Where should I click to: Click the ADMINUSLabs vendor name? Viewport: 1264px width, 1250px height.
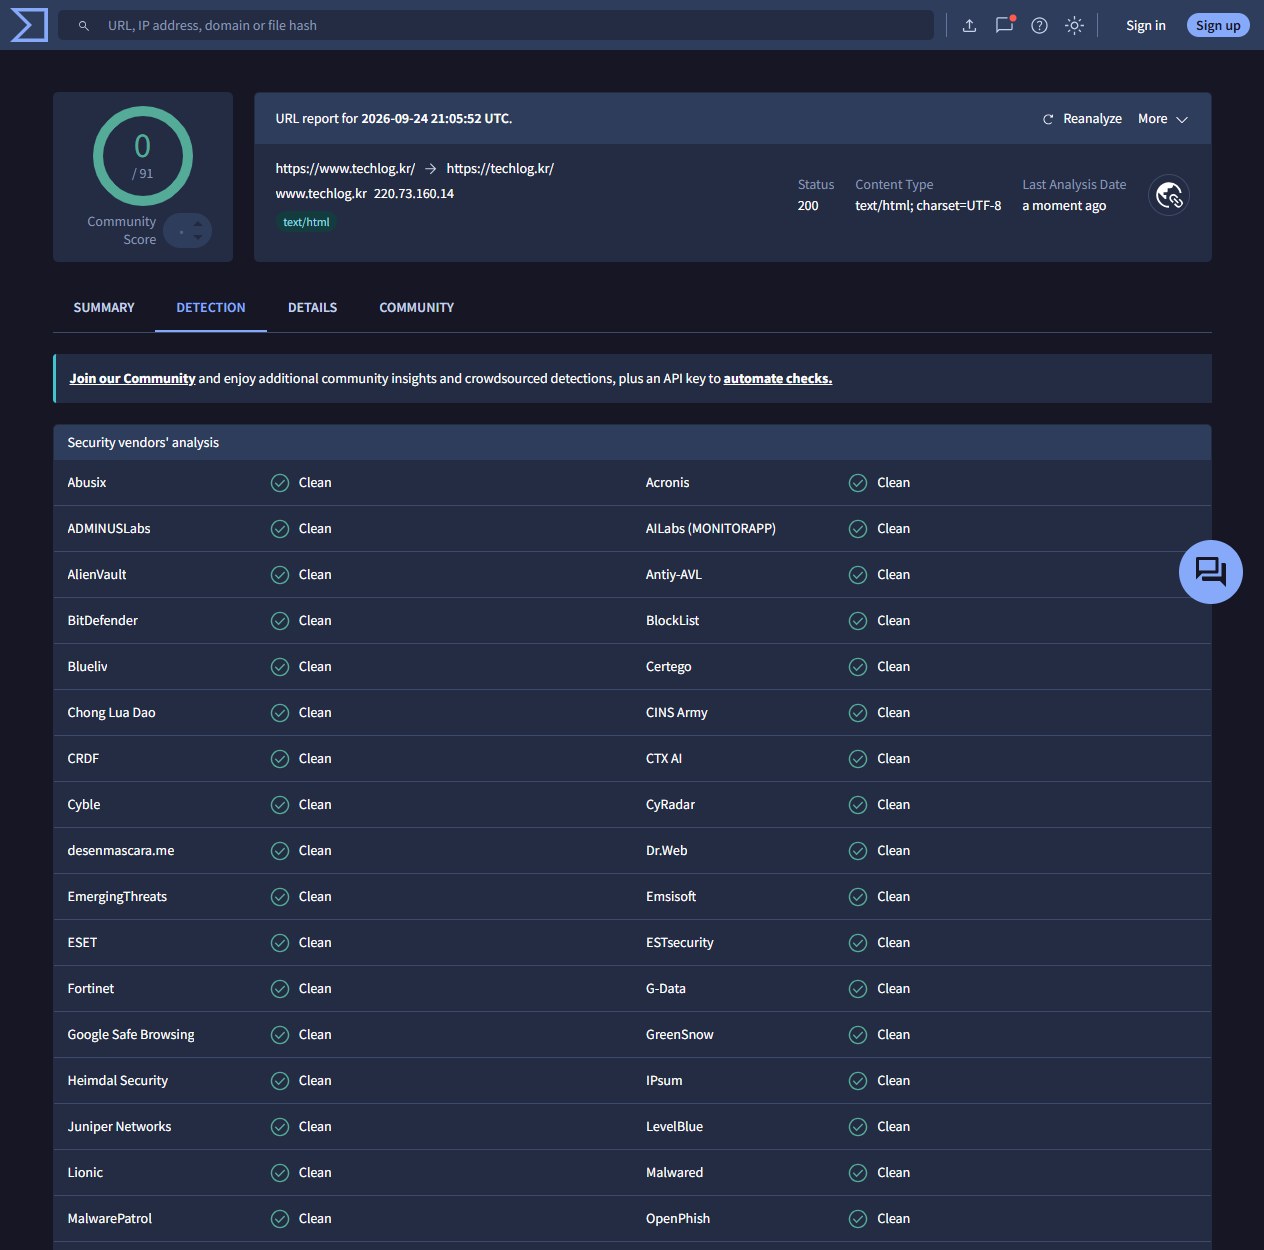point(109,529)
